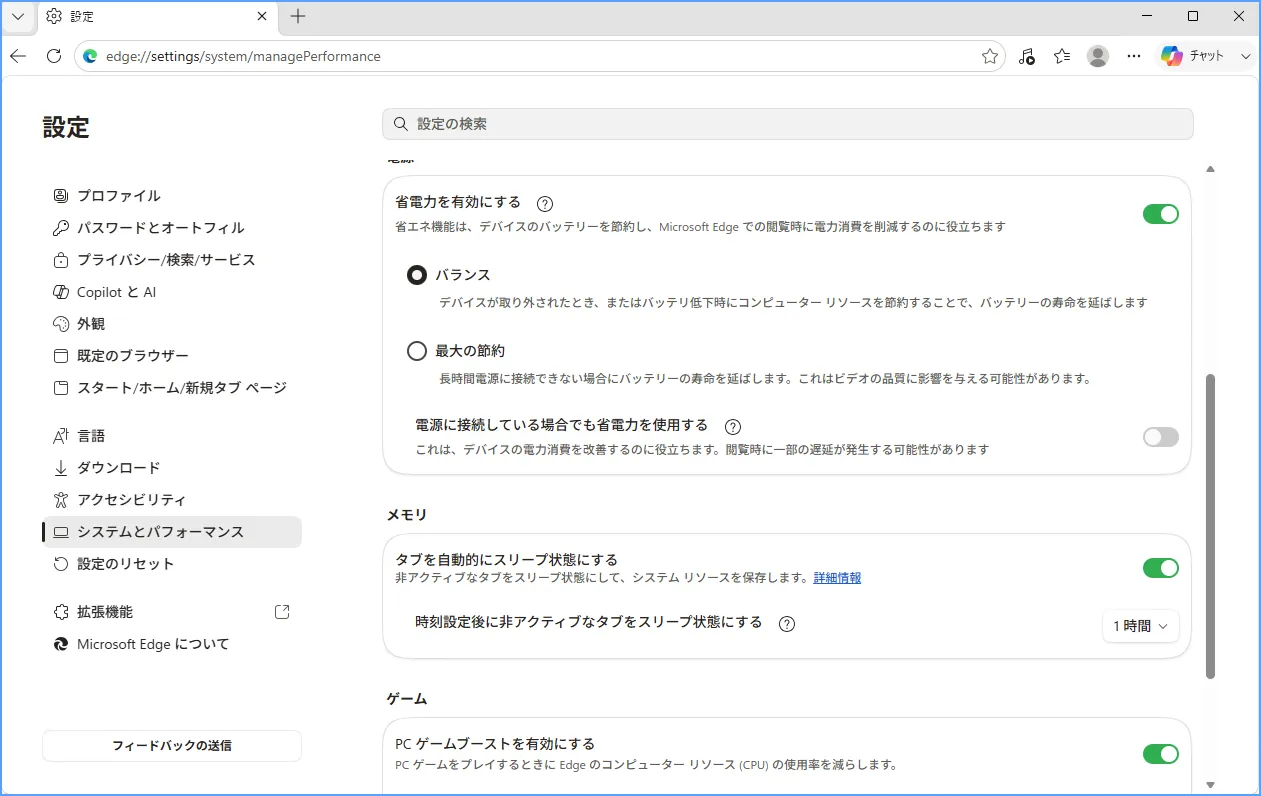Toggle タブを自動的にスリープ状態にする switch

point(1161,568)
